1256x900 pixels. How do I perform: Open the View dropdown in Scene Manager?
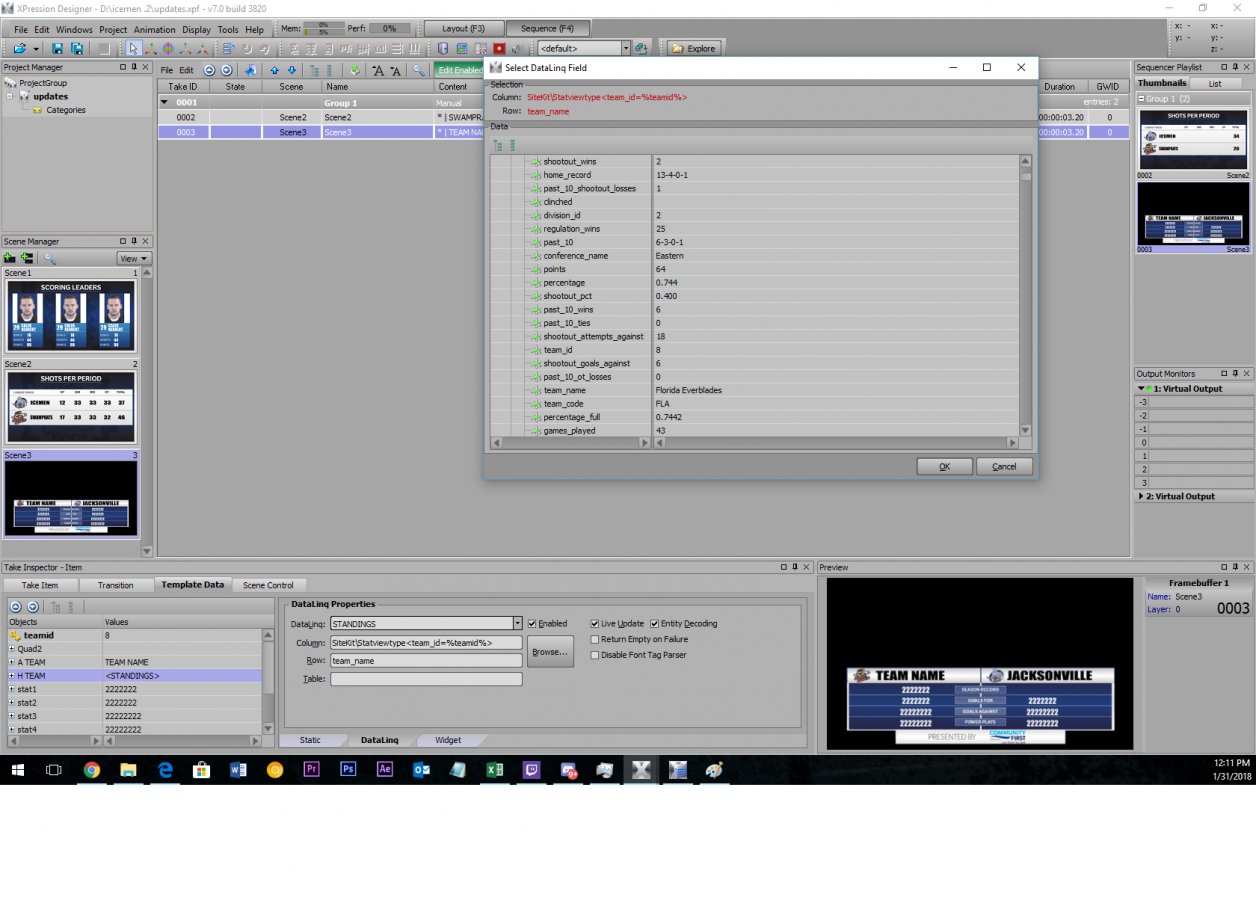tap(134, 258)
